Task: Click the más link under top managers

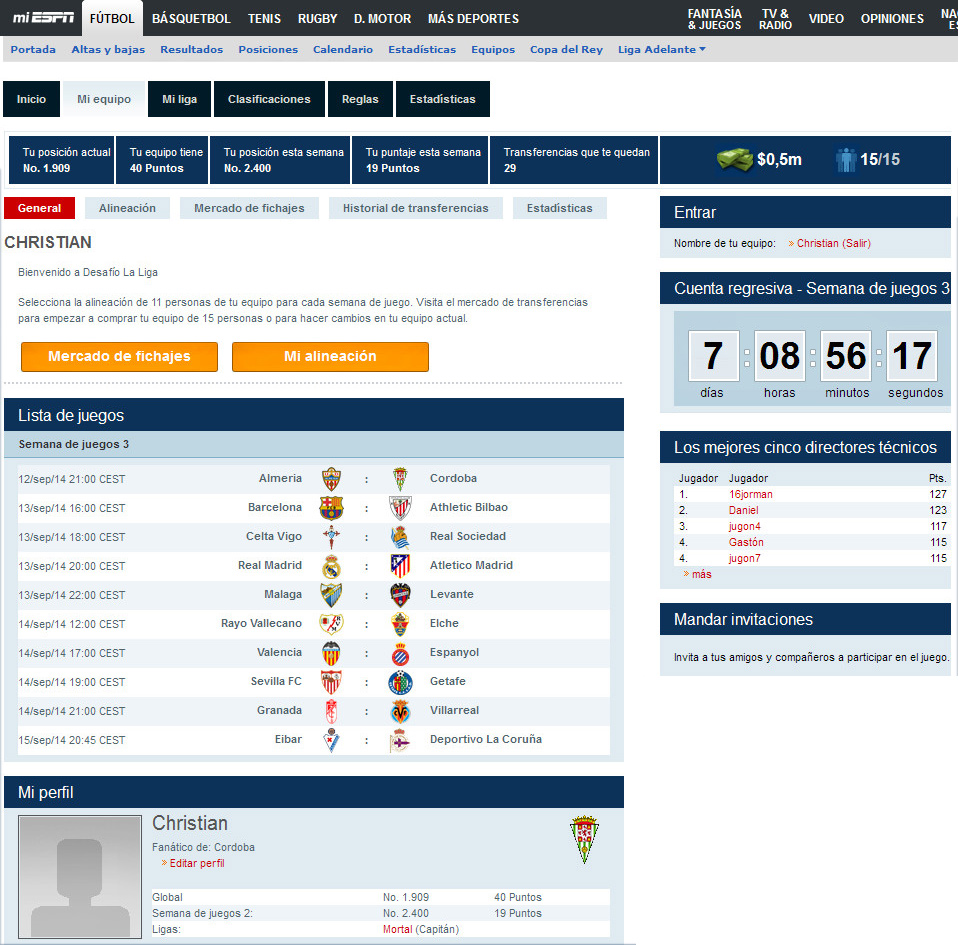Action: 701,574
